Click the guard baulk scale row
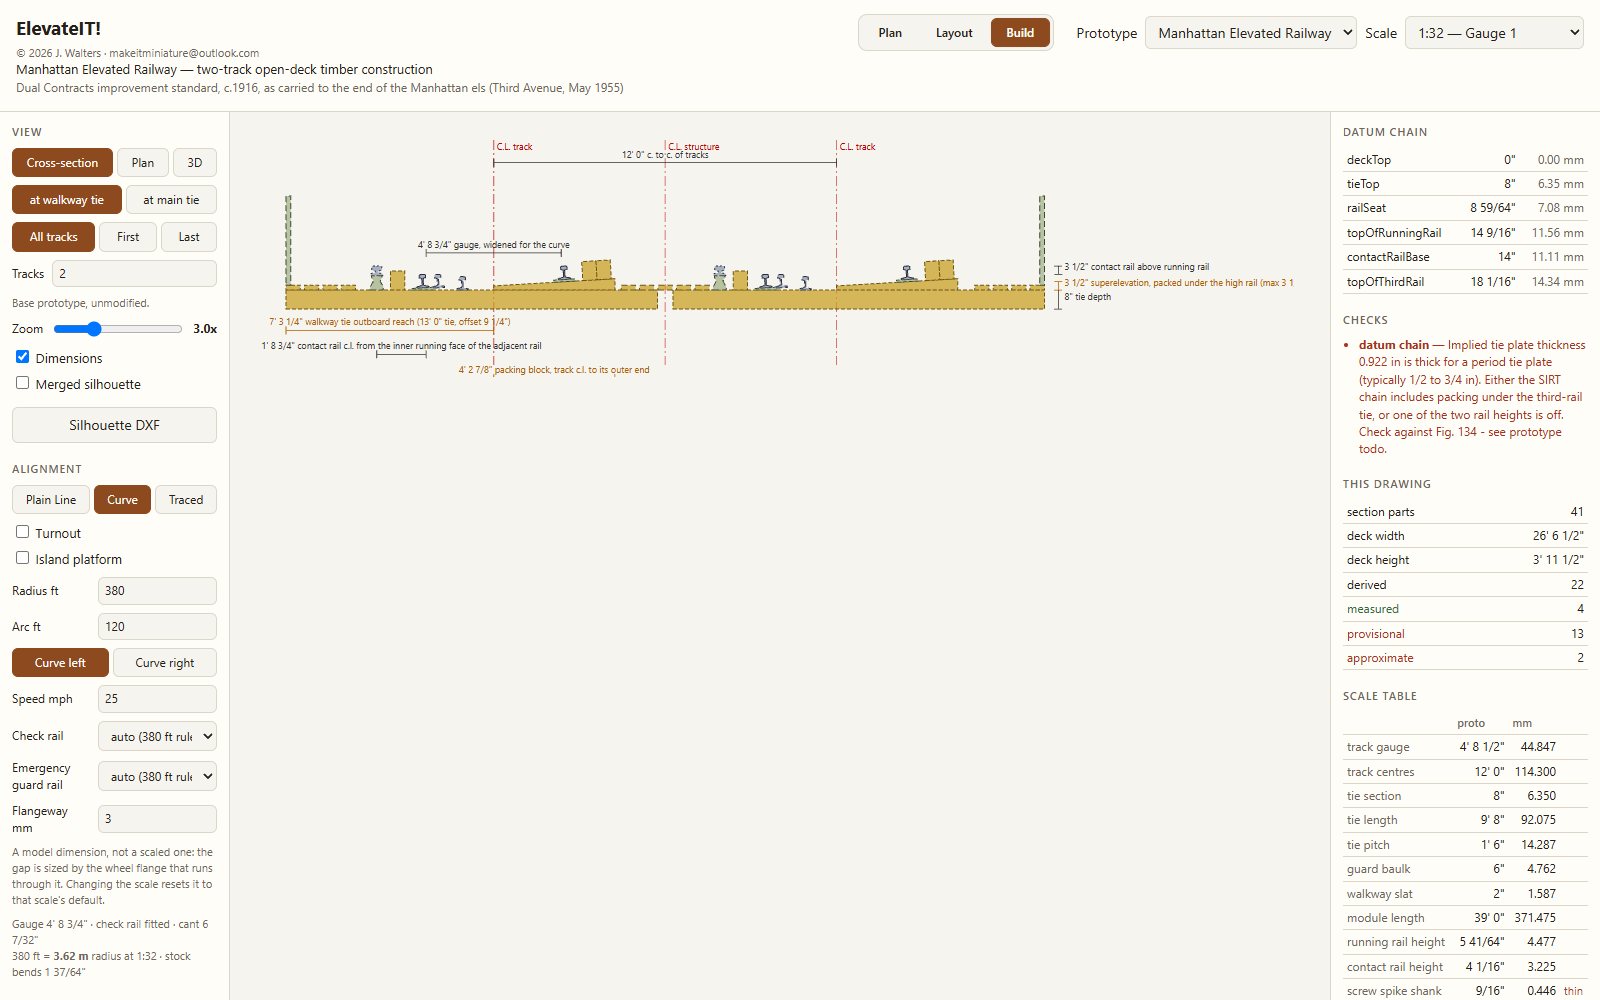 tap(1465, 869)
